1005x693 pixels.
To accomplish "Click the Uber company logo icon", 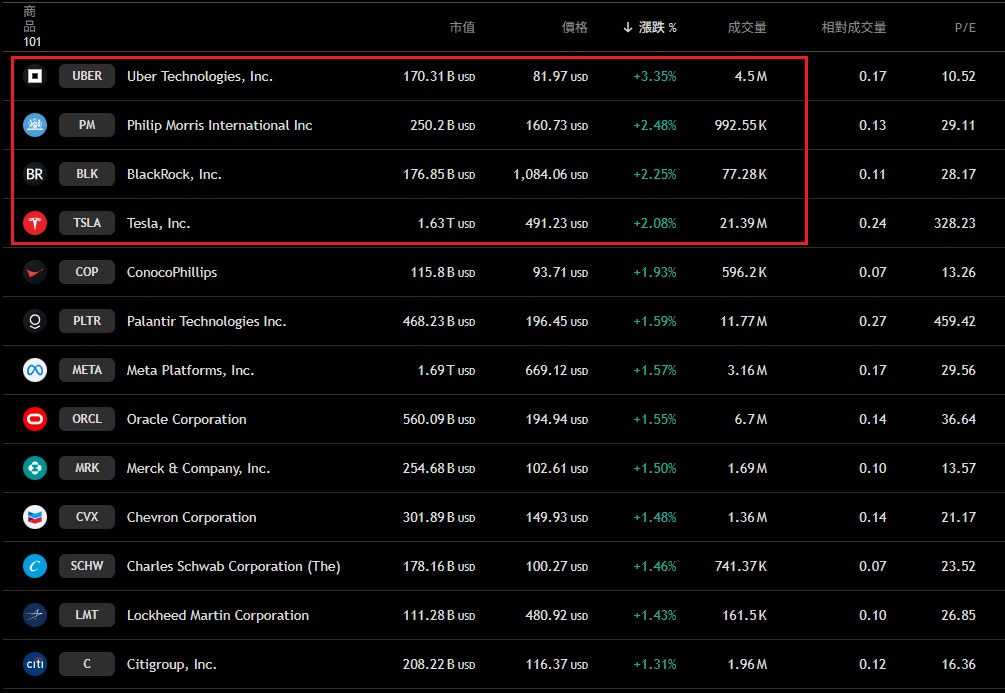I will point(35,76).
